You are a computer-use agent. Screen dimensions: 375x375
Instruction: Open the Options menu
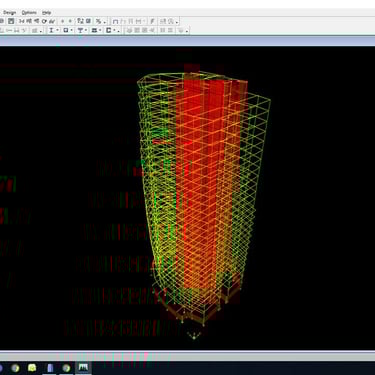[29, 12]
